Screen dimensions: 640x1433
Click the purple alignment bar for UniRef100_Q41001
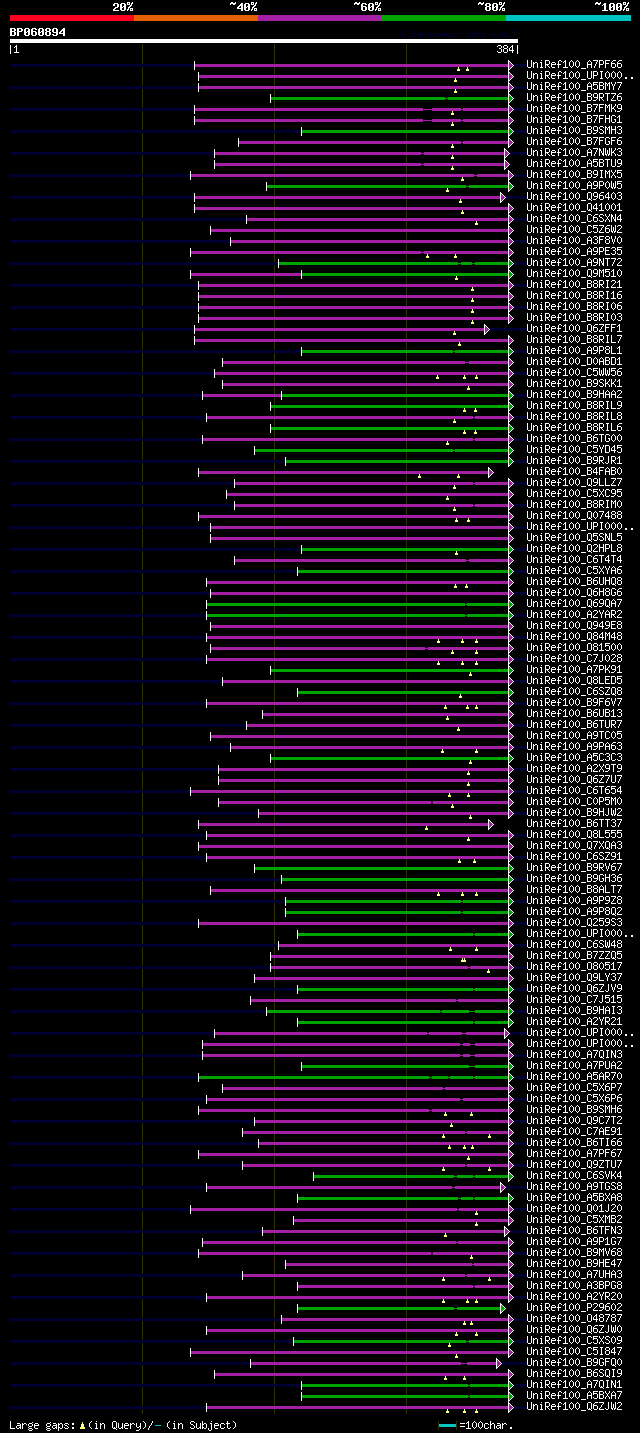coord(351,208)
